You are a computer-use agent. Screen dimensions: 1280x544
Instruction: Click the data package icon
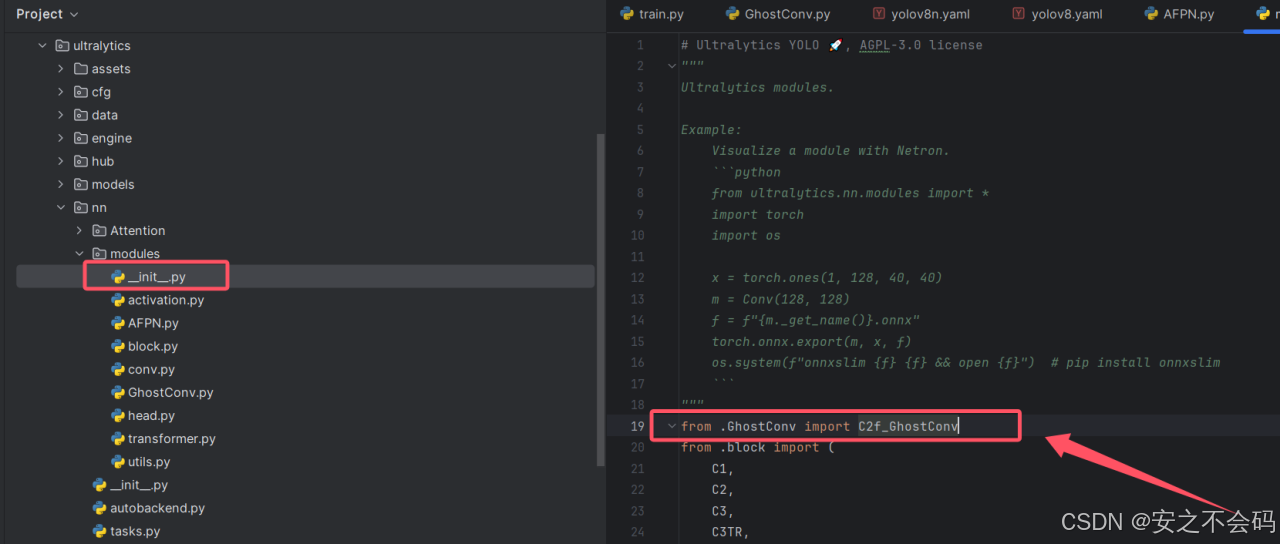(x=81, y=115)
